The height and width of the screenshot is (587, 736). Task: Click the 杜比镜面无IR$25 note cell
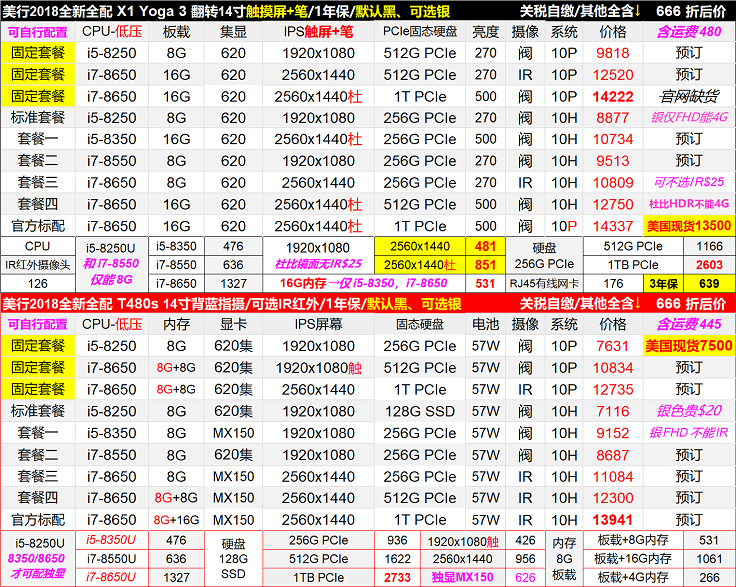coord(318,264)
